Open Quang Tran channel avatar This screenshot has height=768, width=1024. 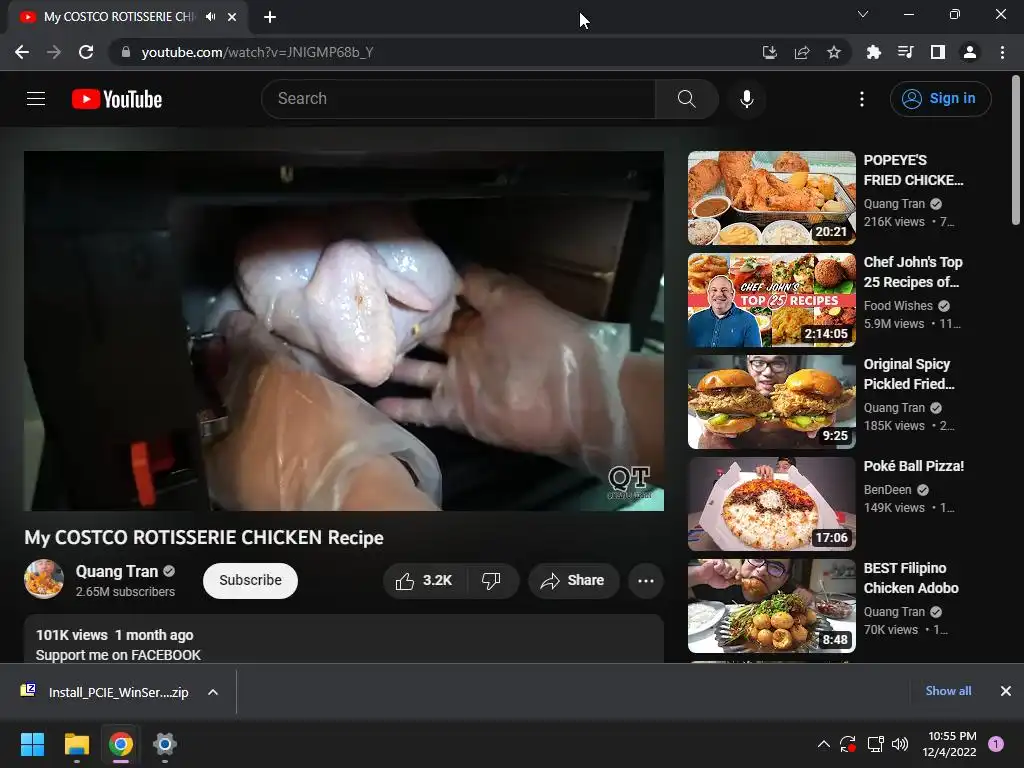[44, 579]
